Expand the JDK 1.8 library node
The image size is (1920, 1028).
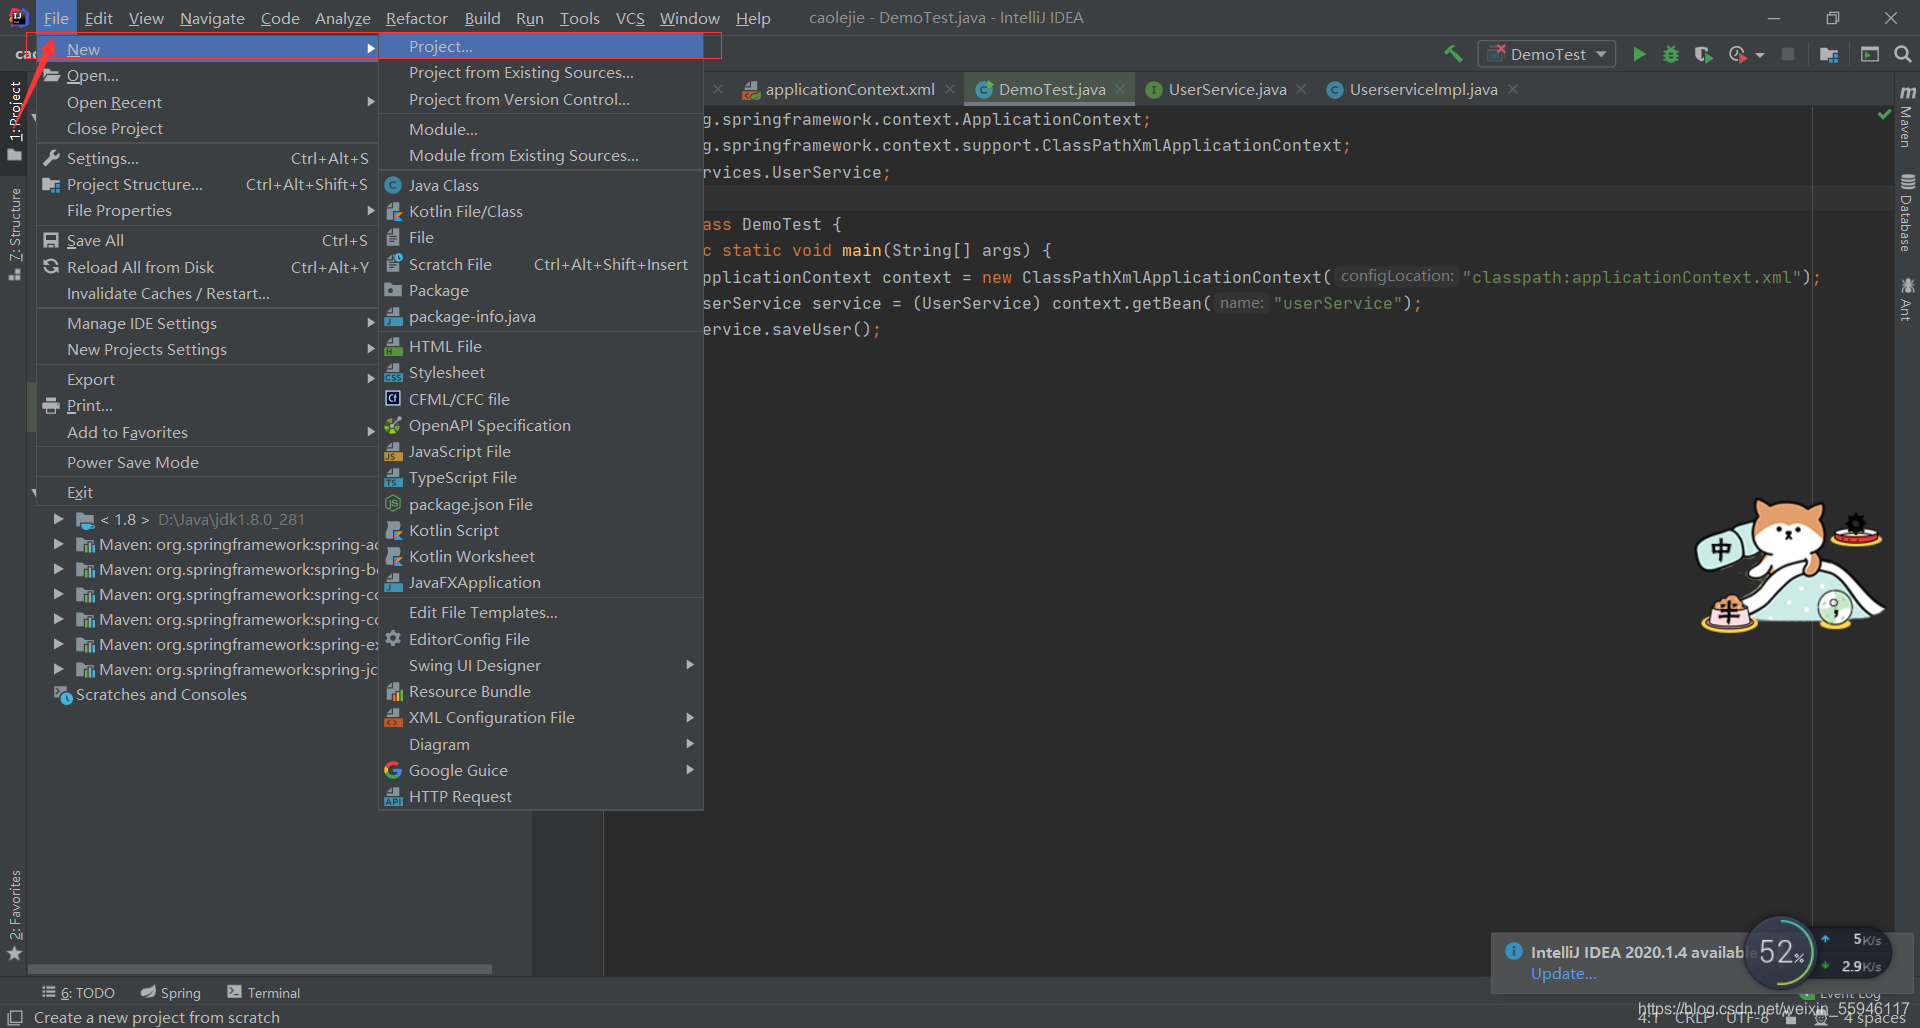[58, 519]
